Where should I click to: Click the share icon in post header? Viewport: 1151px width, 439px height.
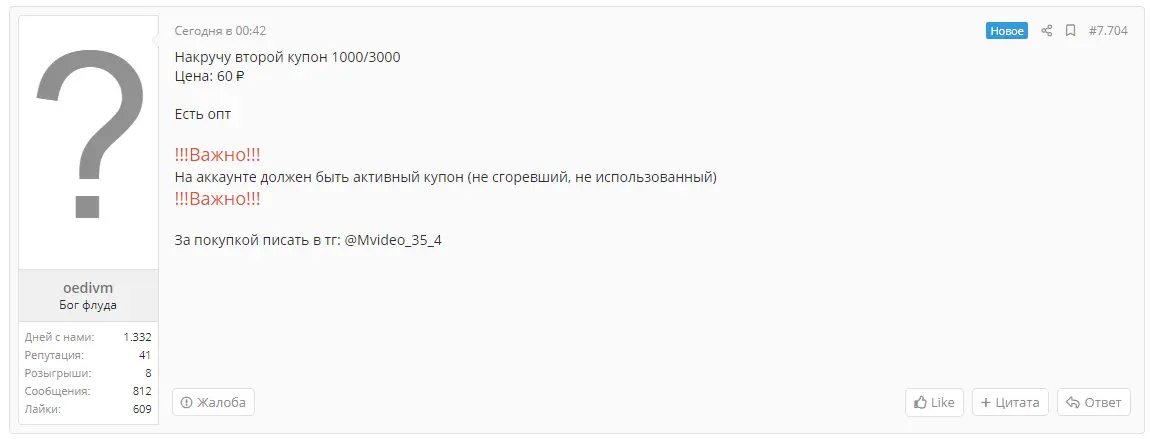(1047, 31)
